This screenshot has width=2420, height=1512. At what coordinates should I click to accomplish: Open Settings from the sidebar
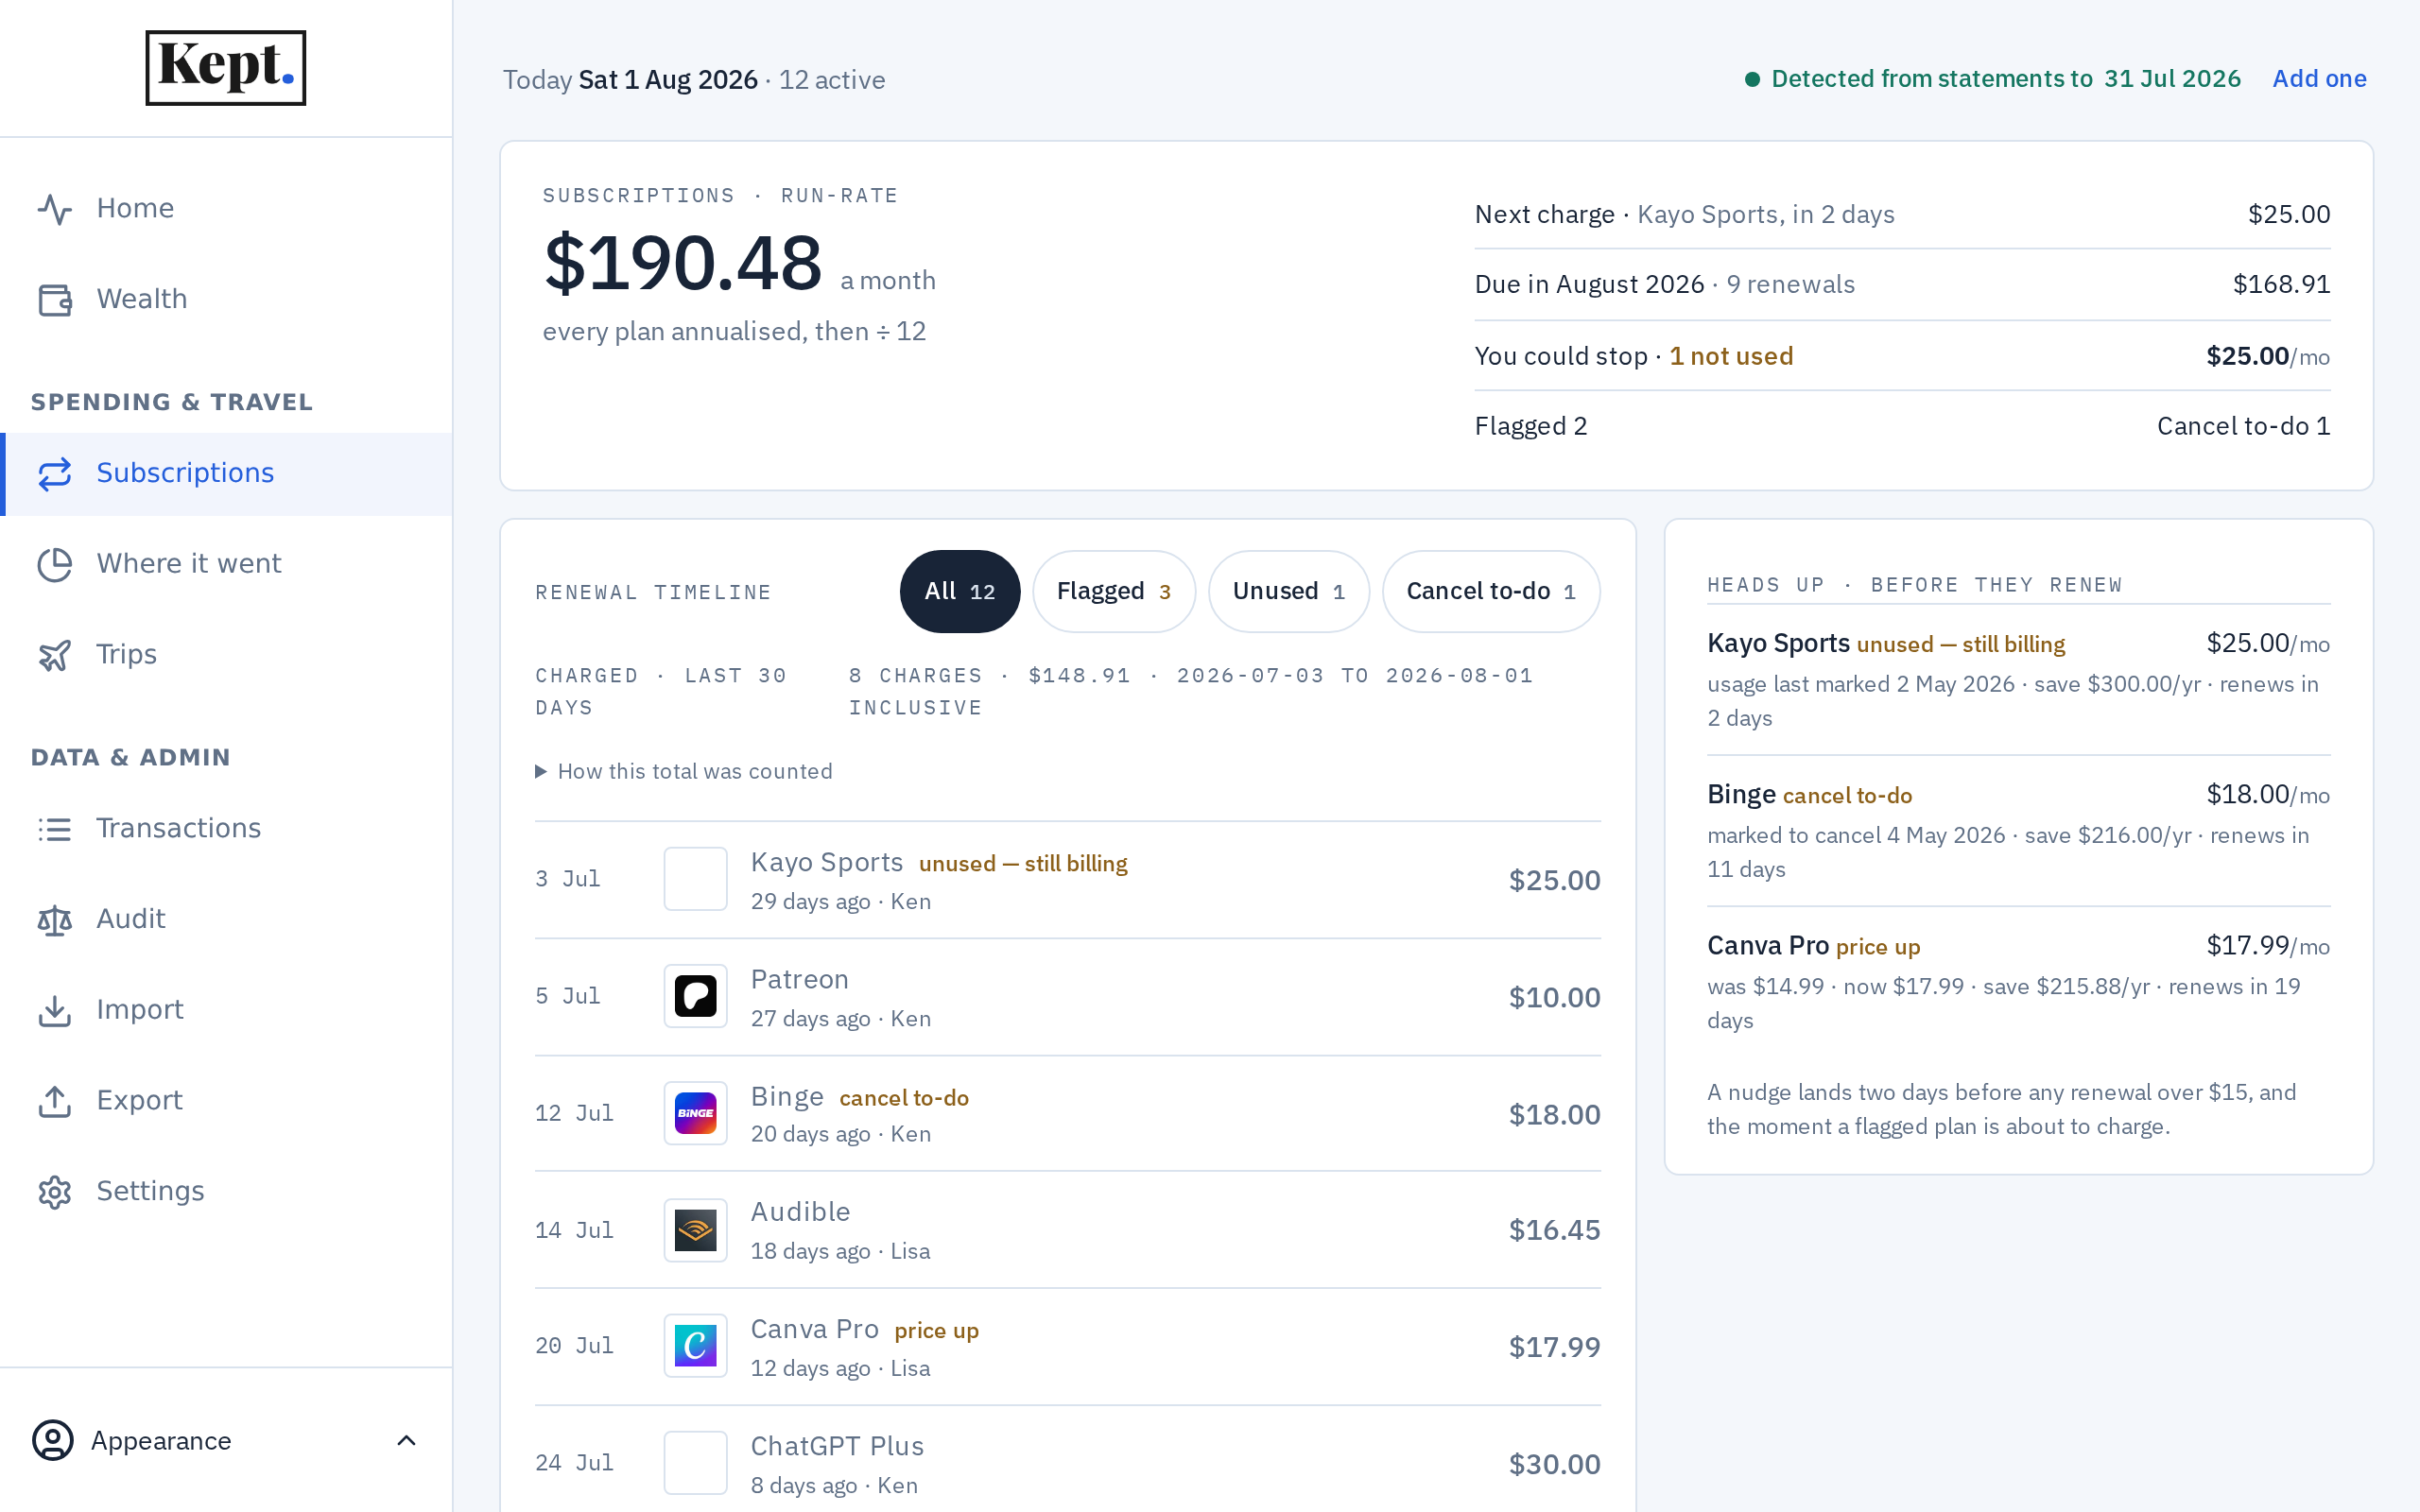tap(226, 1192)
